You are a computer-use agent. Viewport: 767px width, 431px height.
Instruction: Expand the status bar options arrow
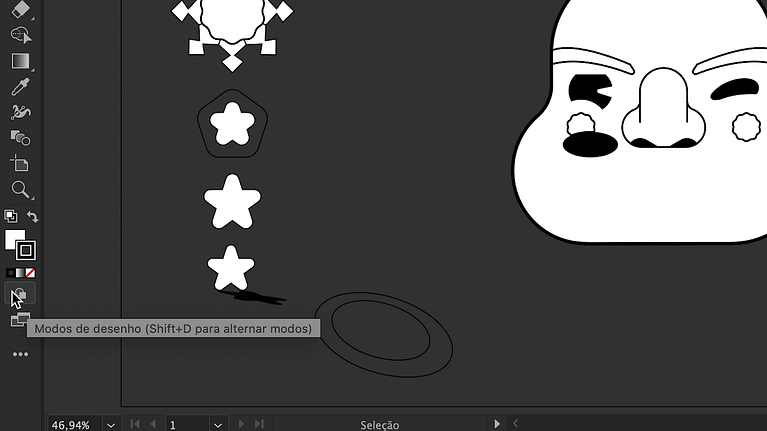pos(497,425)
